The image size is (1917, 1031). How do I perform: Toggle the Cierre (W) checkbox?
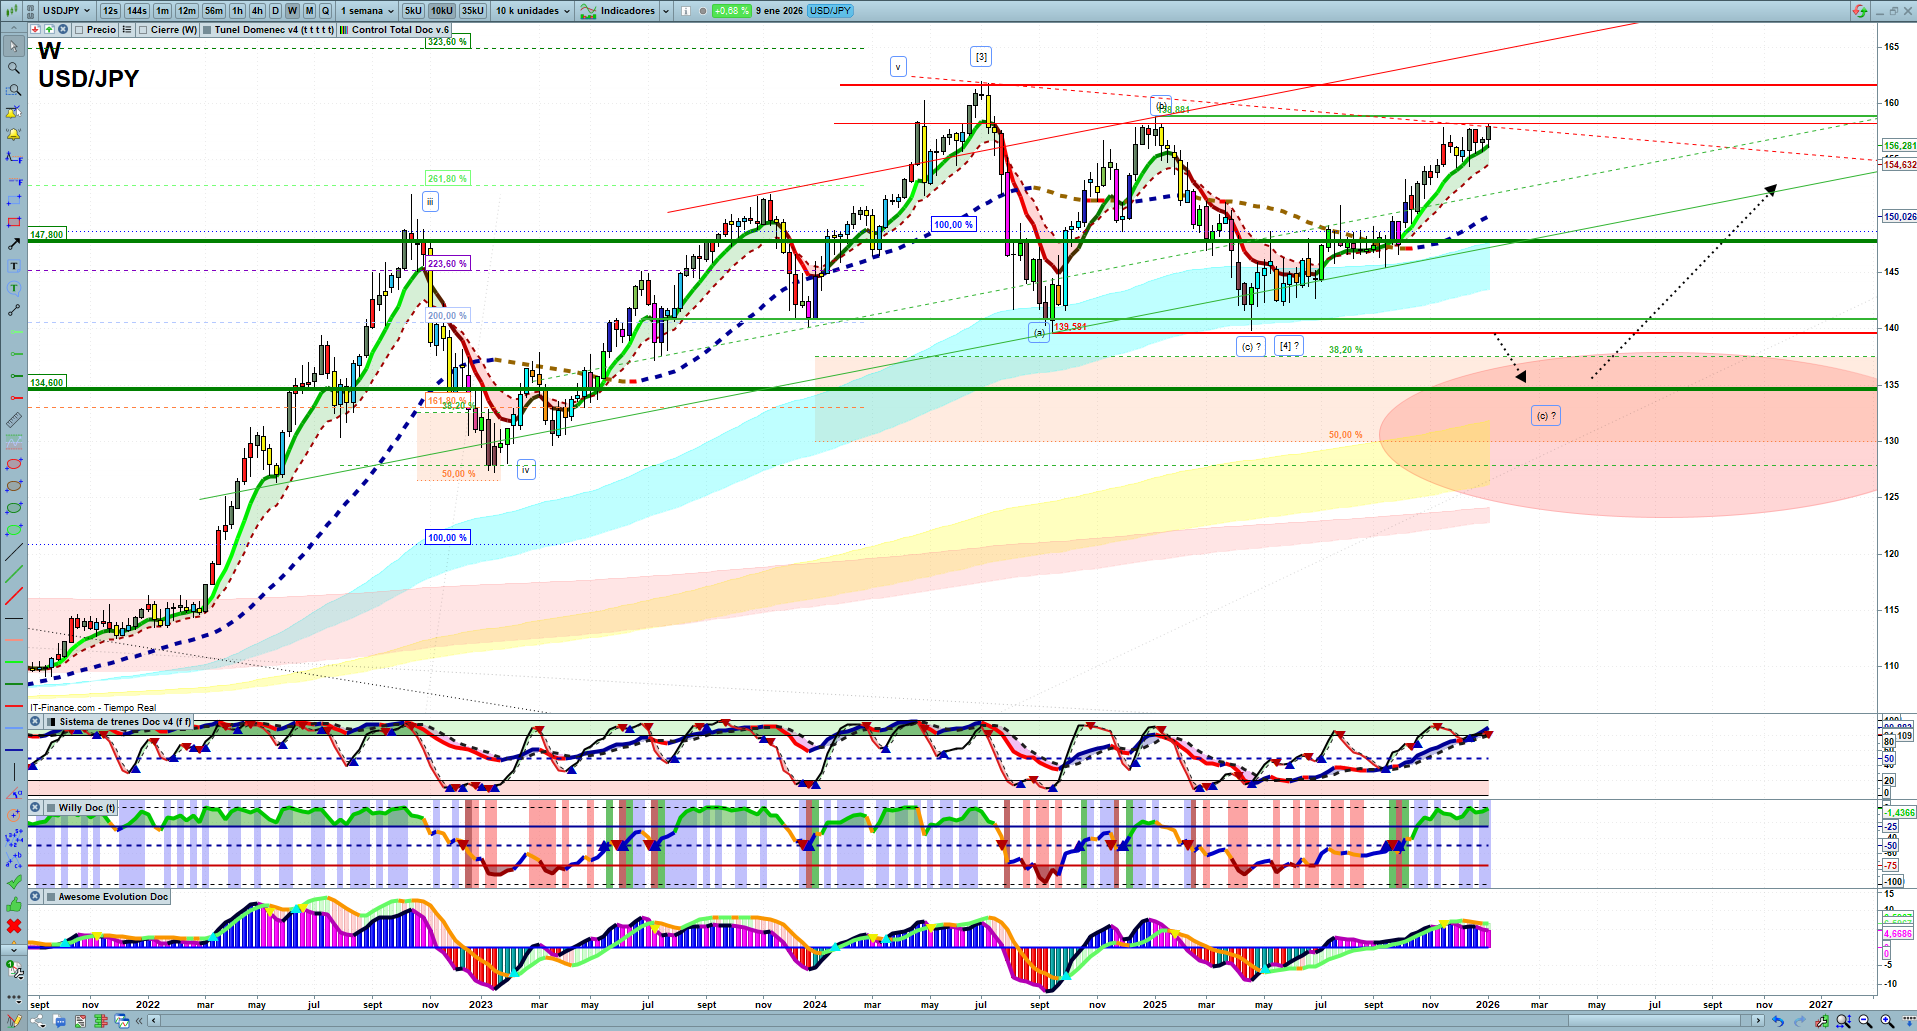click(x=143, y=30)
